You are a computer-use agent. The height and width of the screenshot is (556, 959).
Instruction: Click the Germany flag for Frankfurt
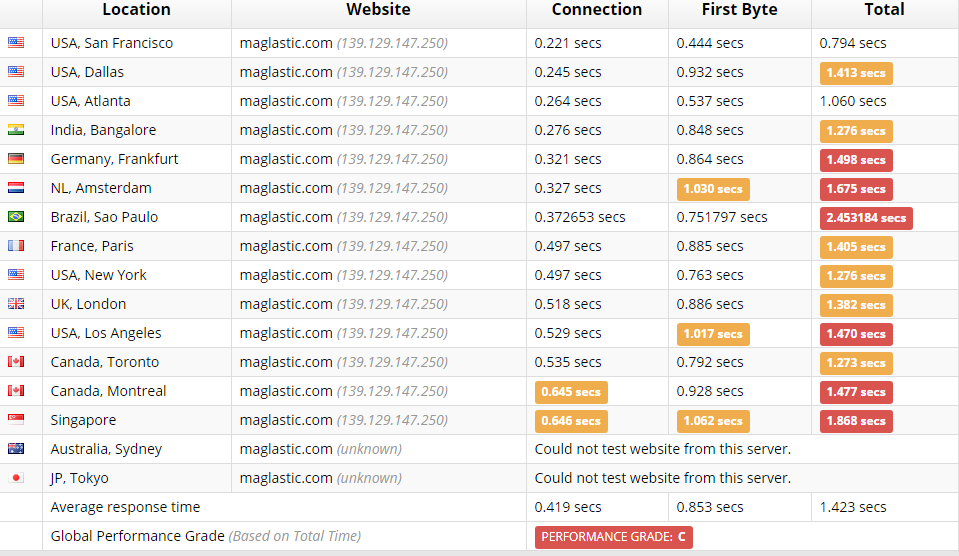coord(16,158)
